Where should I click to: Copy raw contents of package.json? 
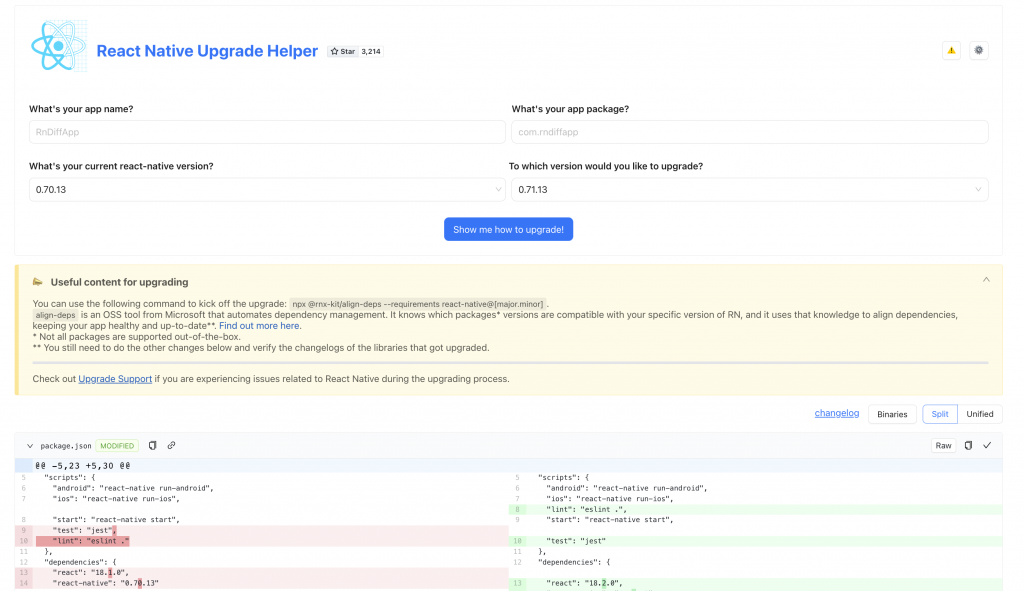coord(968,445)
